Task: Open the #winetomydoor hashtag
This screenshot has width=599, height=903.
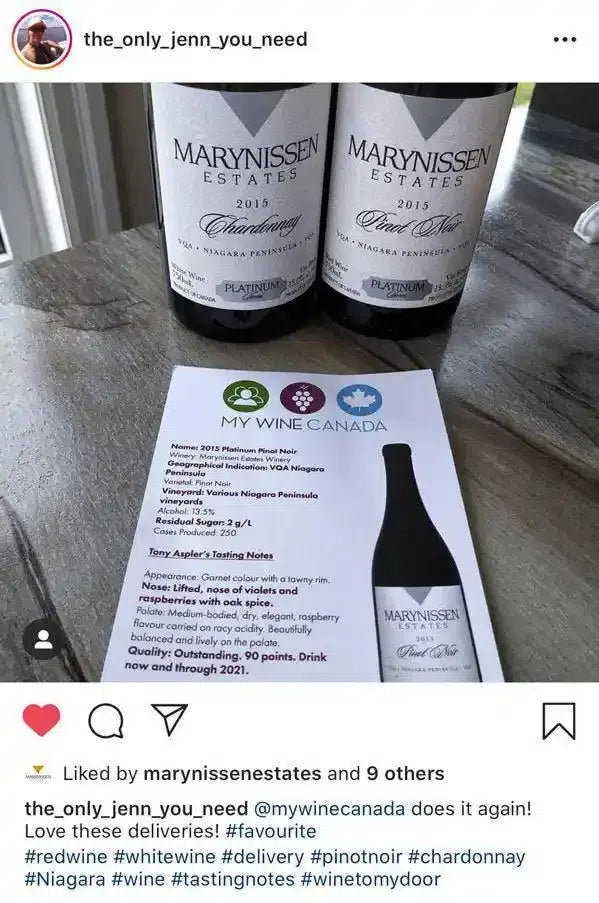Action: click(x=370, y=879)
